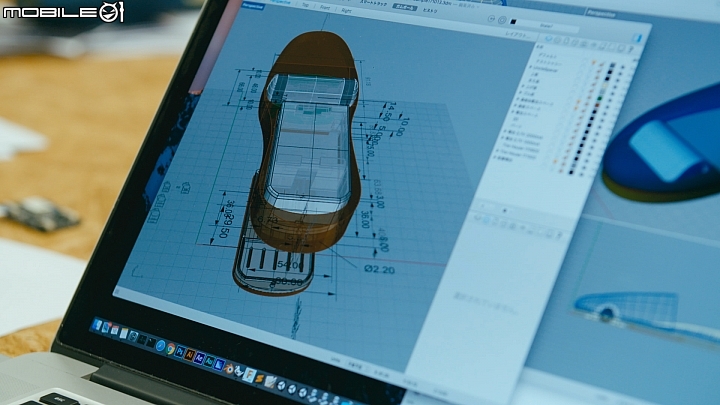This screenshot has width=720, height=405.
Task: Open the pale yellow layer color swatch
Action: click(x=605, y=85)
